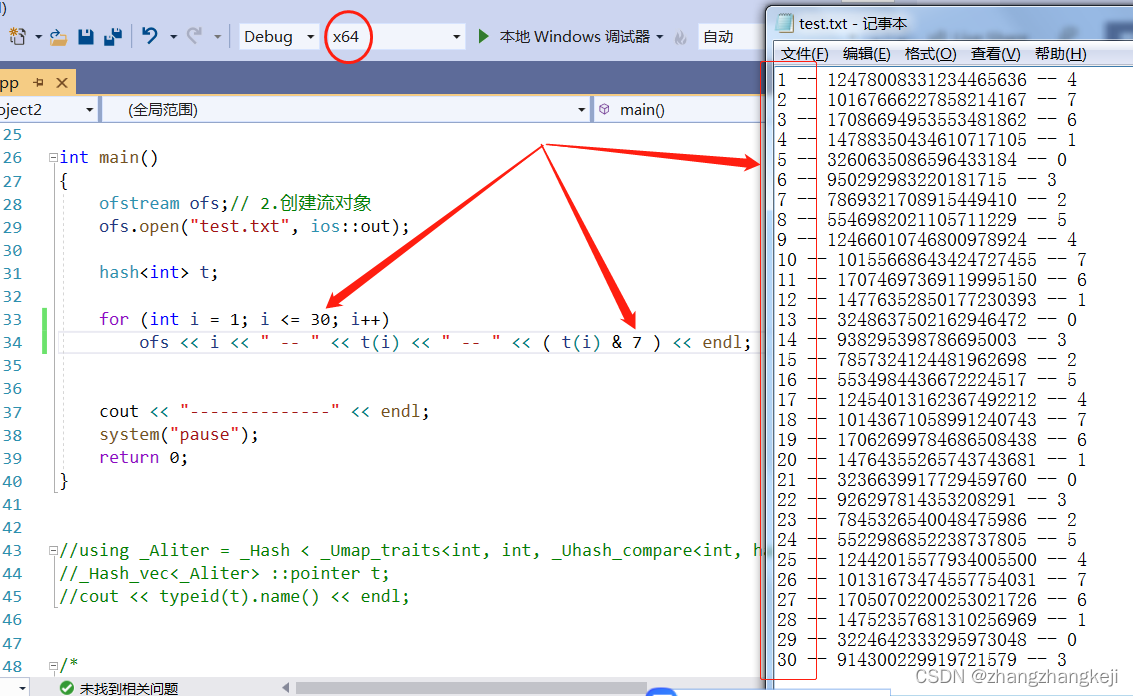
Task: Collapse the main() function code block
Action: point(52,157)
